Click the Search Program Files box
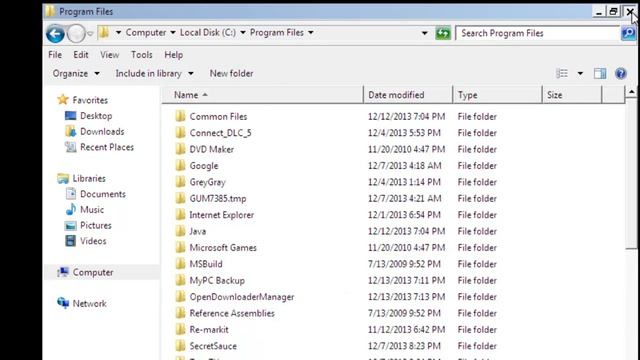640x360 pixels. (x=538, y=33)
